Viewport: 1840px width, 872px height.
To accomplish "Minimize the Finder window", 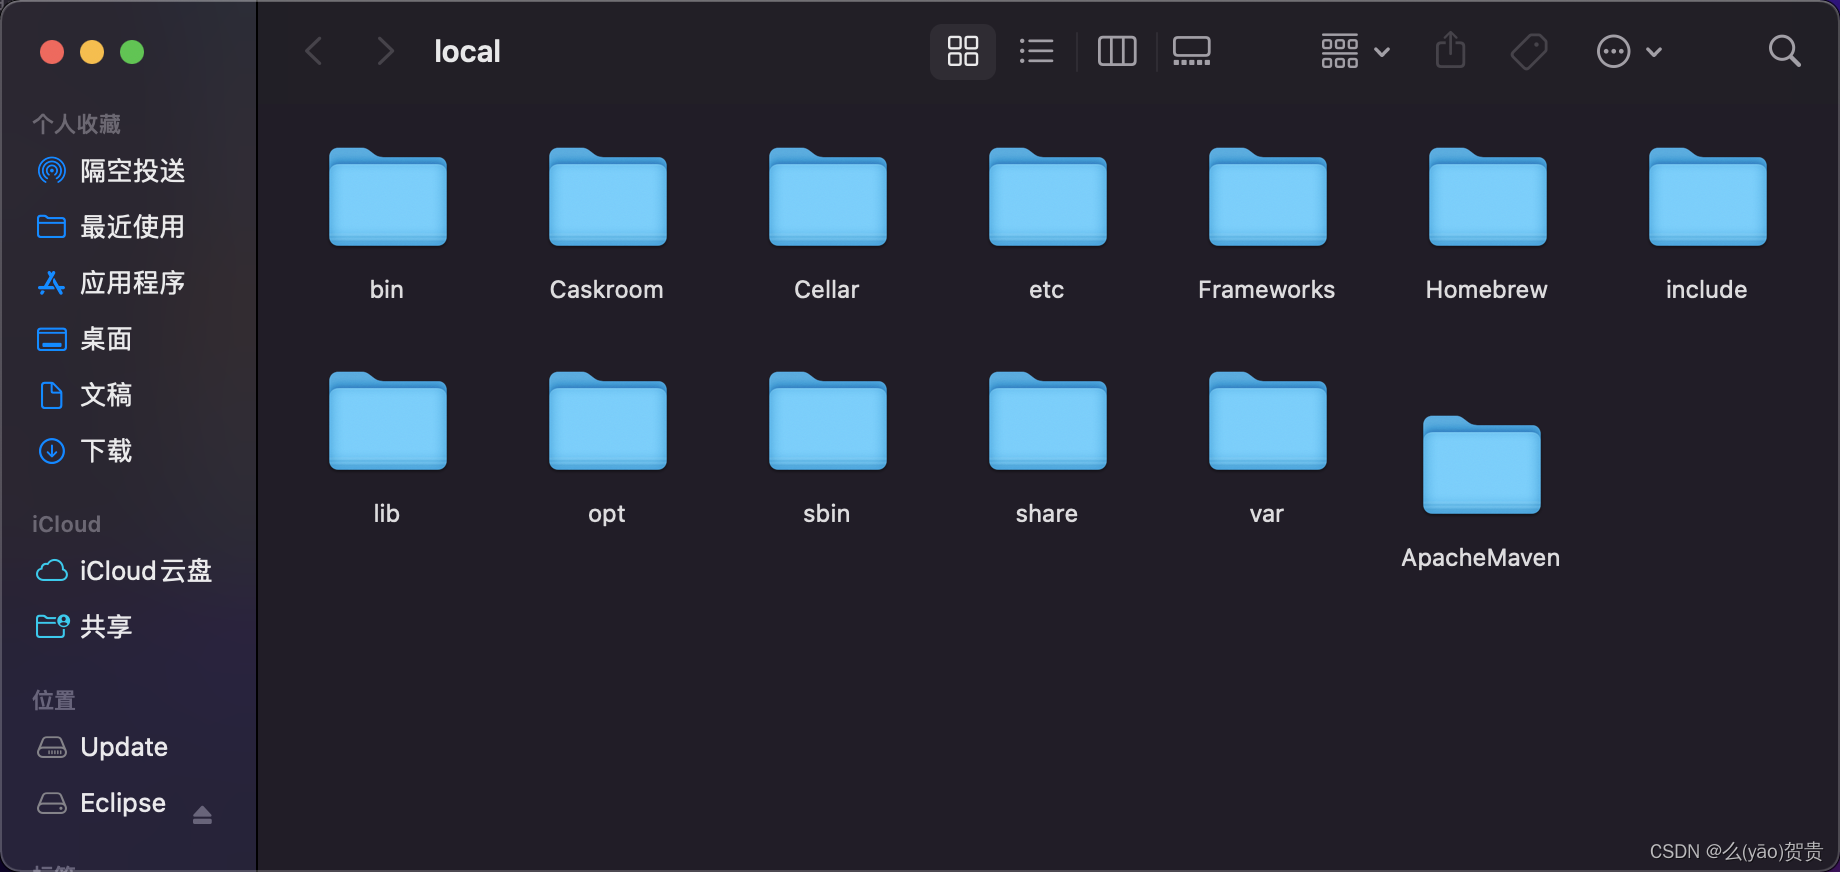I will click(92, 52).
